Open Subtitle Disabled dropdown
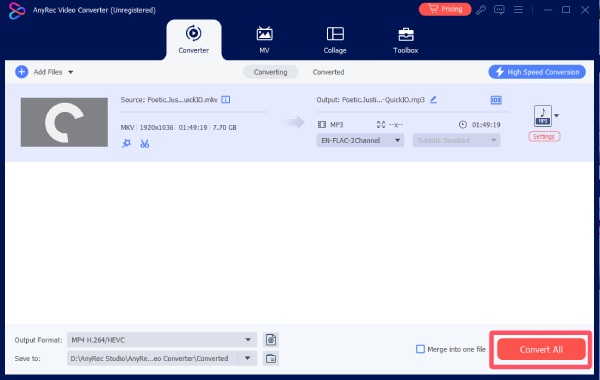Screen dimensions: 600x380 (456, 140)
